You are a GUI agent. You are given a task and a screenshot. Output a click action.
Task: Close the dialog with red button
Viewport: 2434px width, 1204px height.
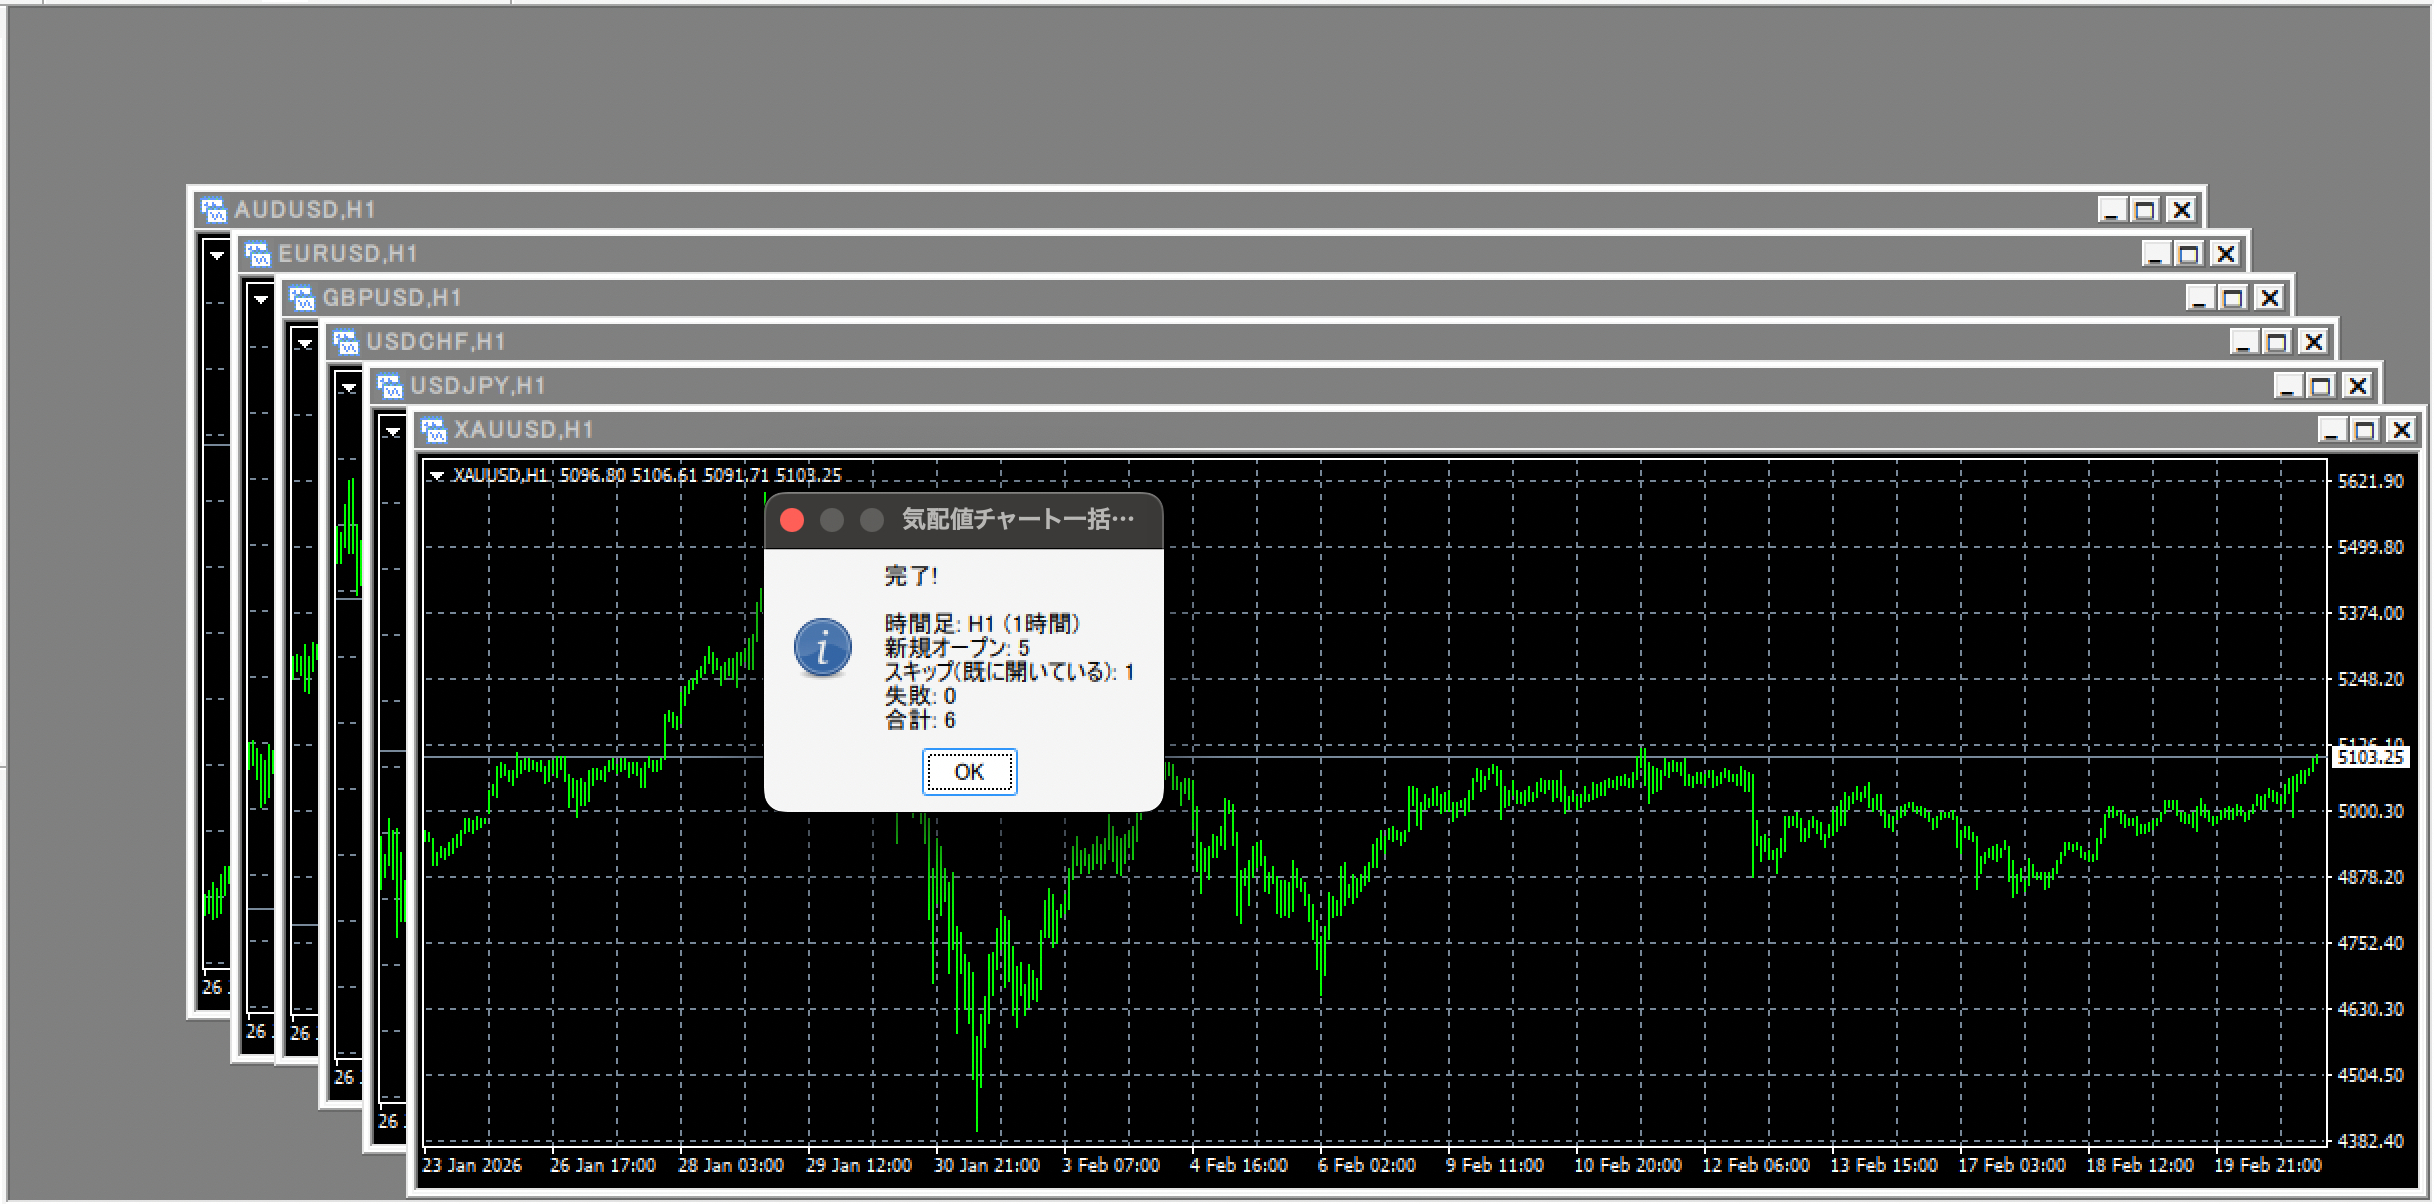[x=792, y=520]
